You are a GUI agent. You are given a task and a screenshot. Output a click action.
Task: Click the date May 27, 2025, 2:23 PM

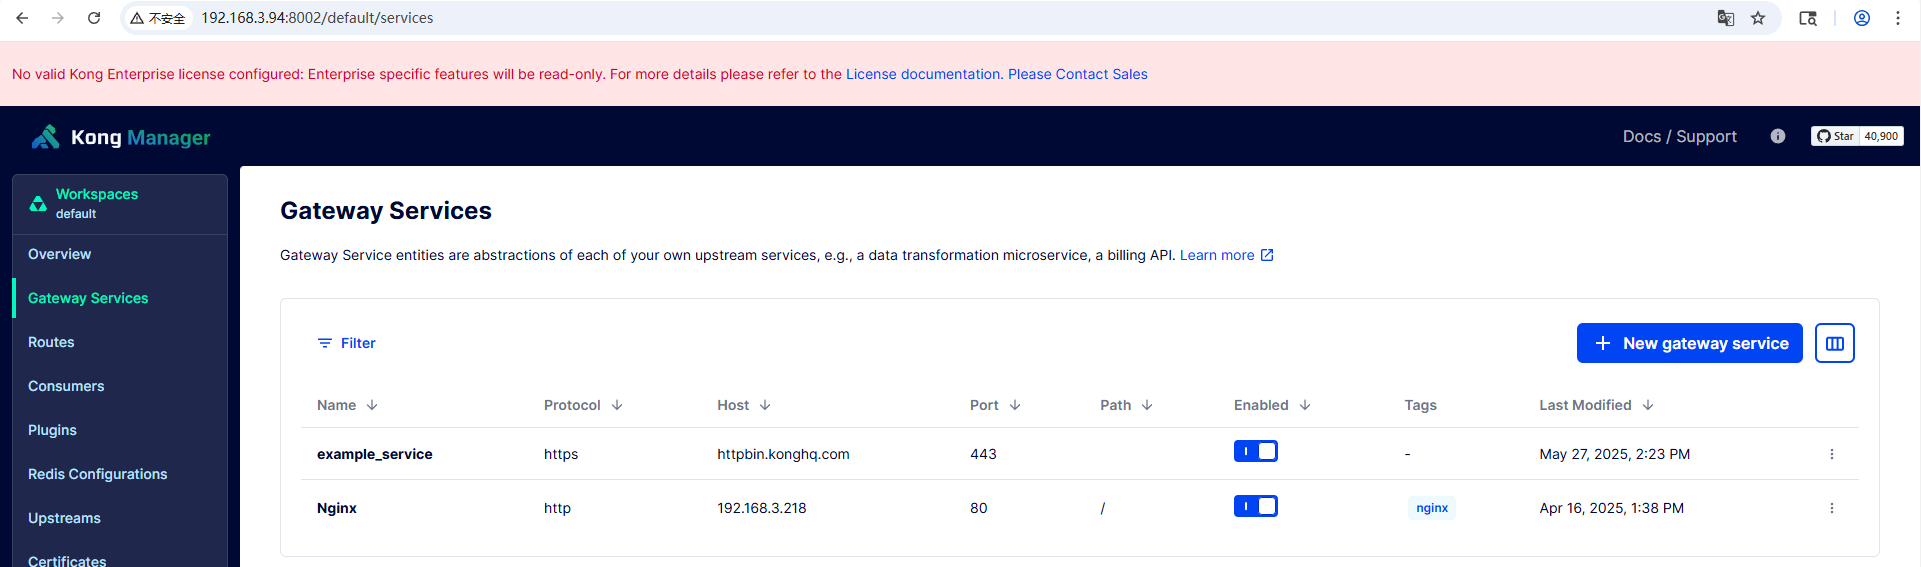[x=1615, y=454]
